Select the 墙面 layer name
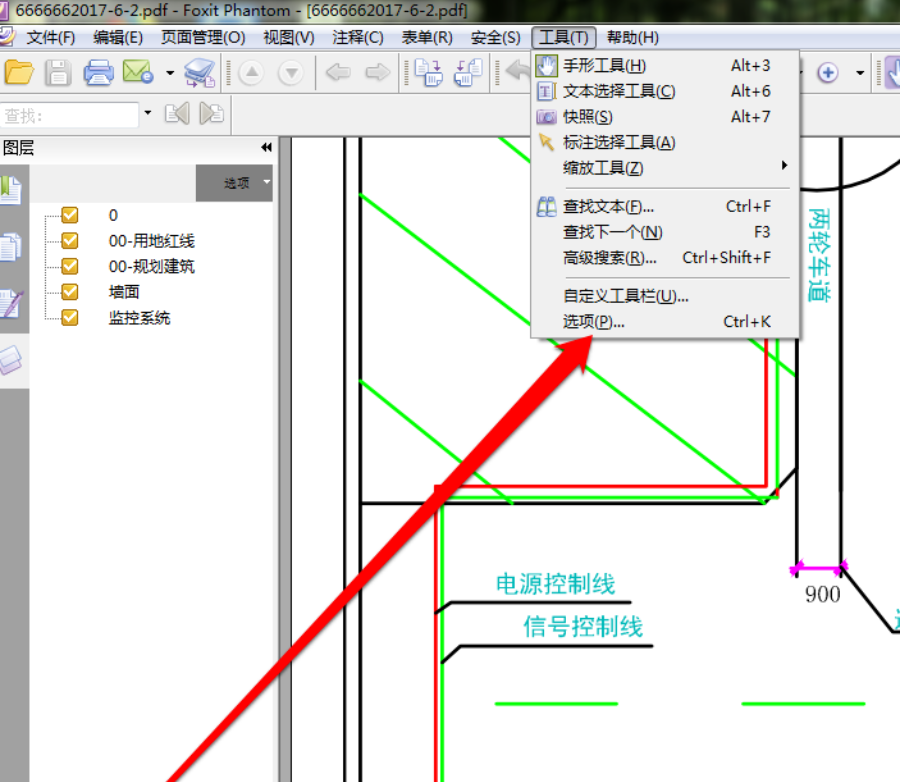 [x=124, y=292]
